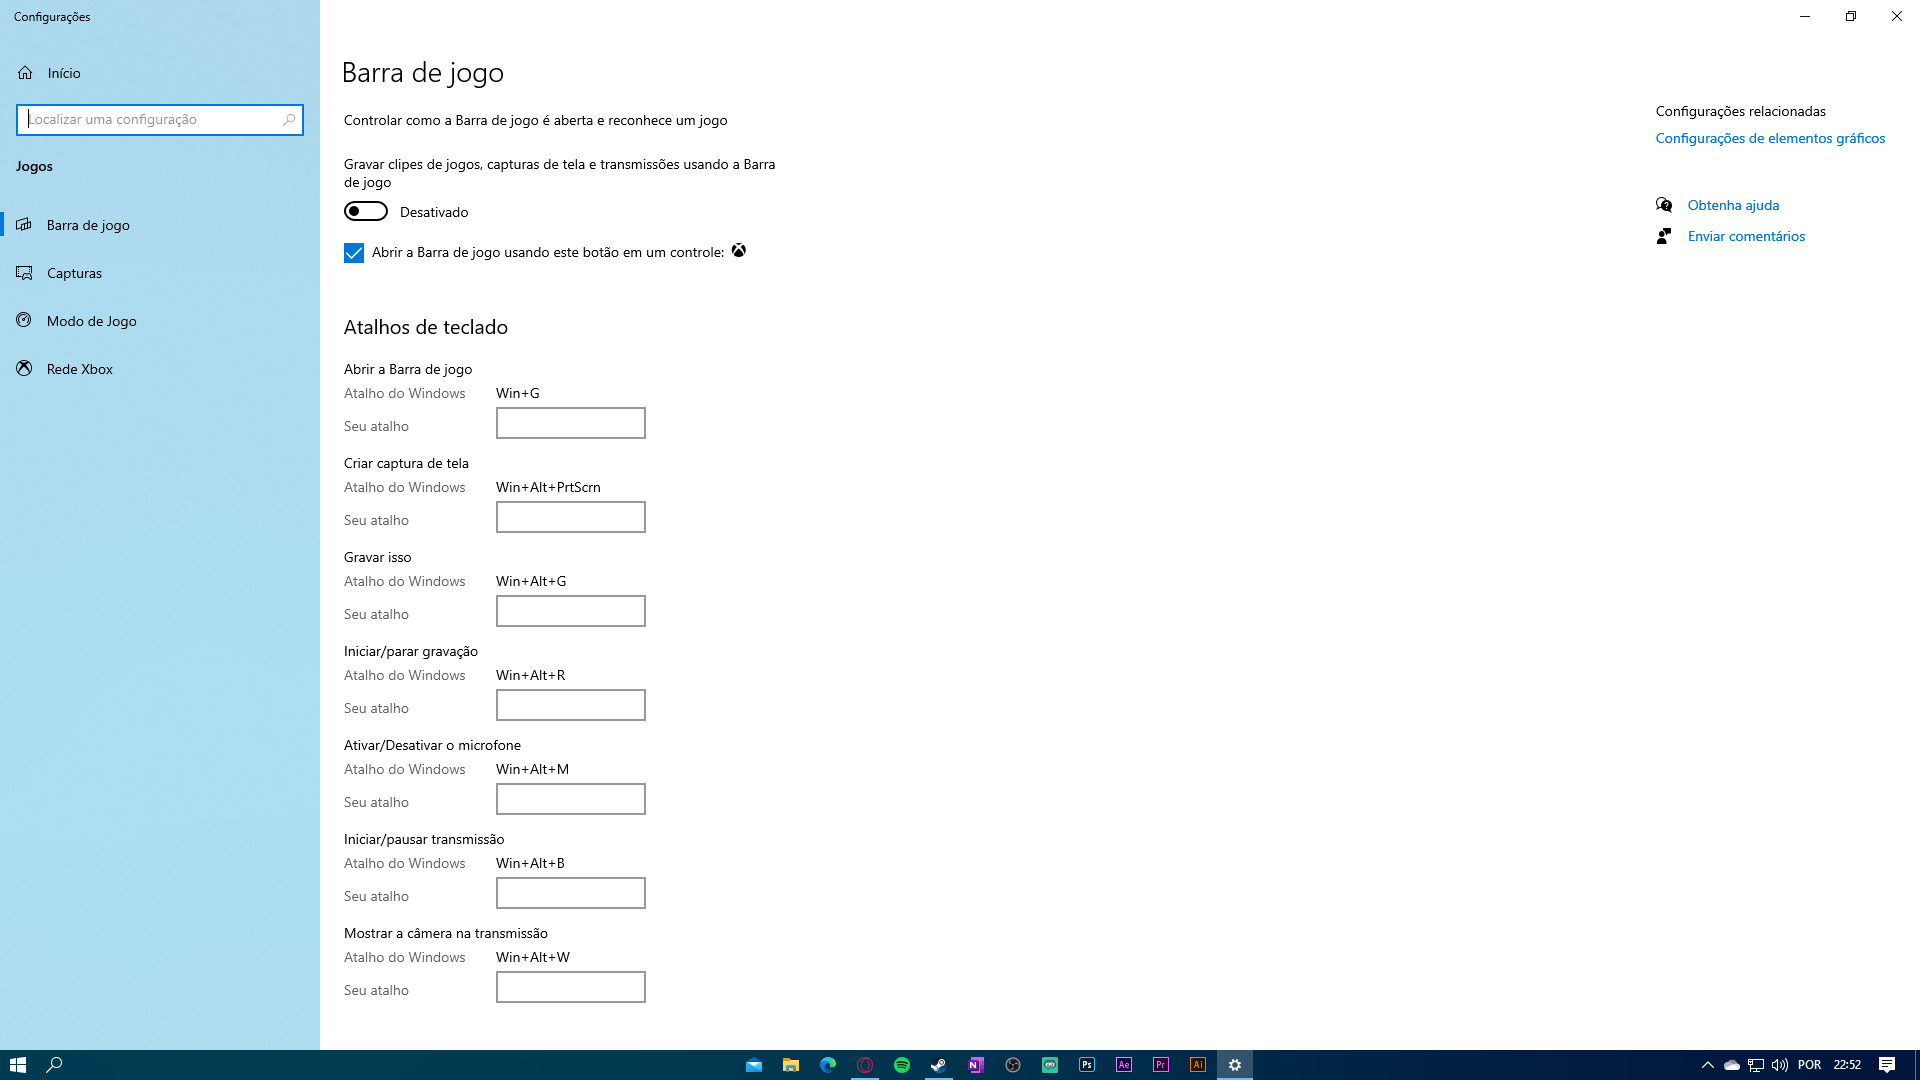This screenshot has height=1080, width=1920.
Task: Click custom shortcut field for Gravar isso
Action: click(570, 611)
